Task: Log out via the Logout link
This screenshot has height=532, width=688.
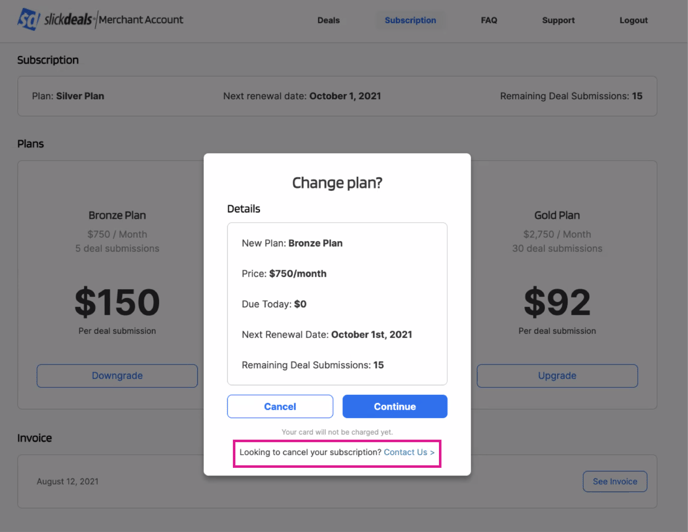Action: pyautogui.click(x=633, y=20)
